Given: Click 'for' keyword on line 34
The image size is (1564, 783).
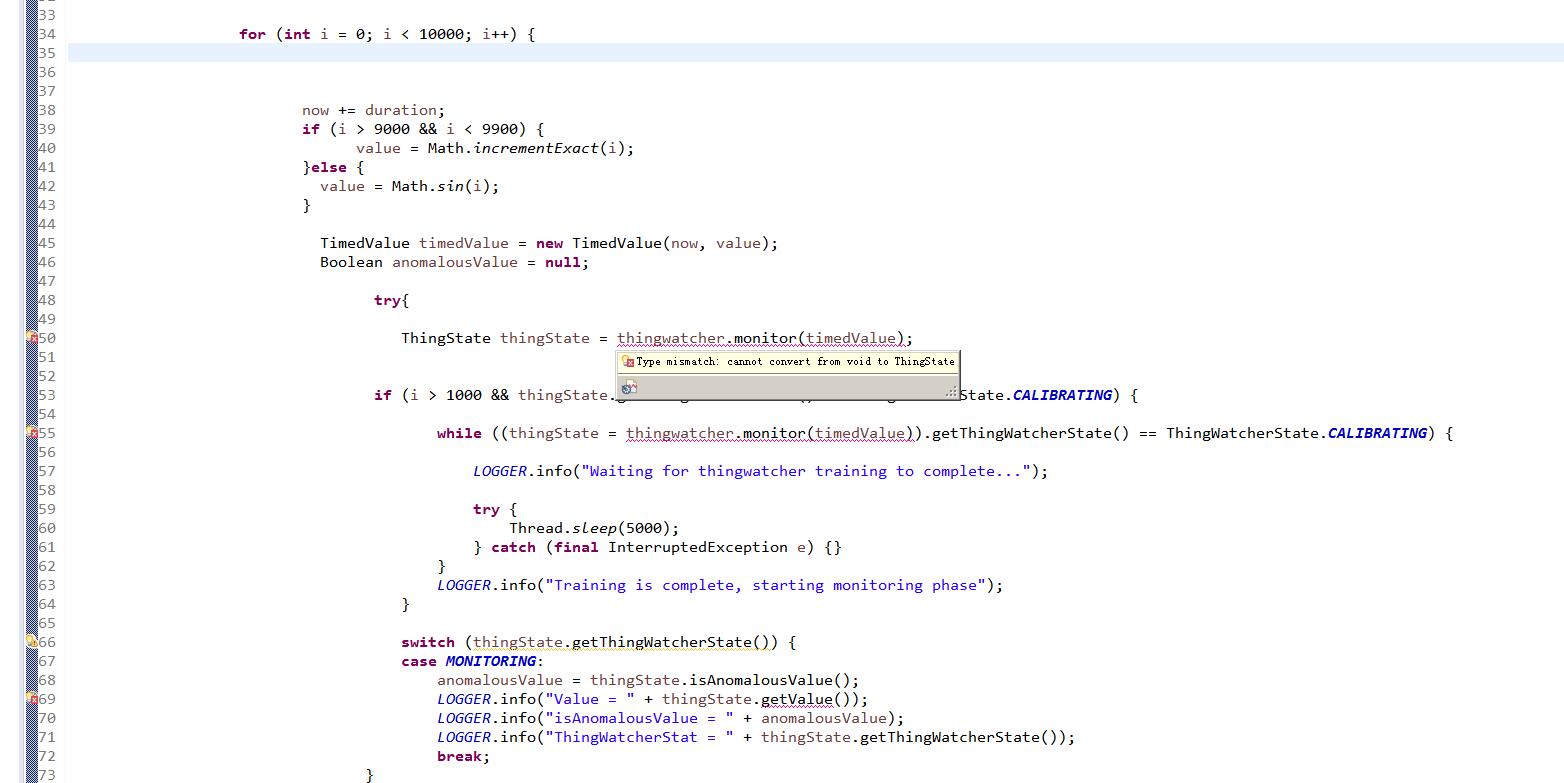Looking at the screenshot, I should [252, 34].
